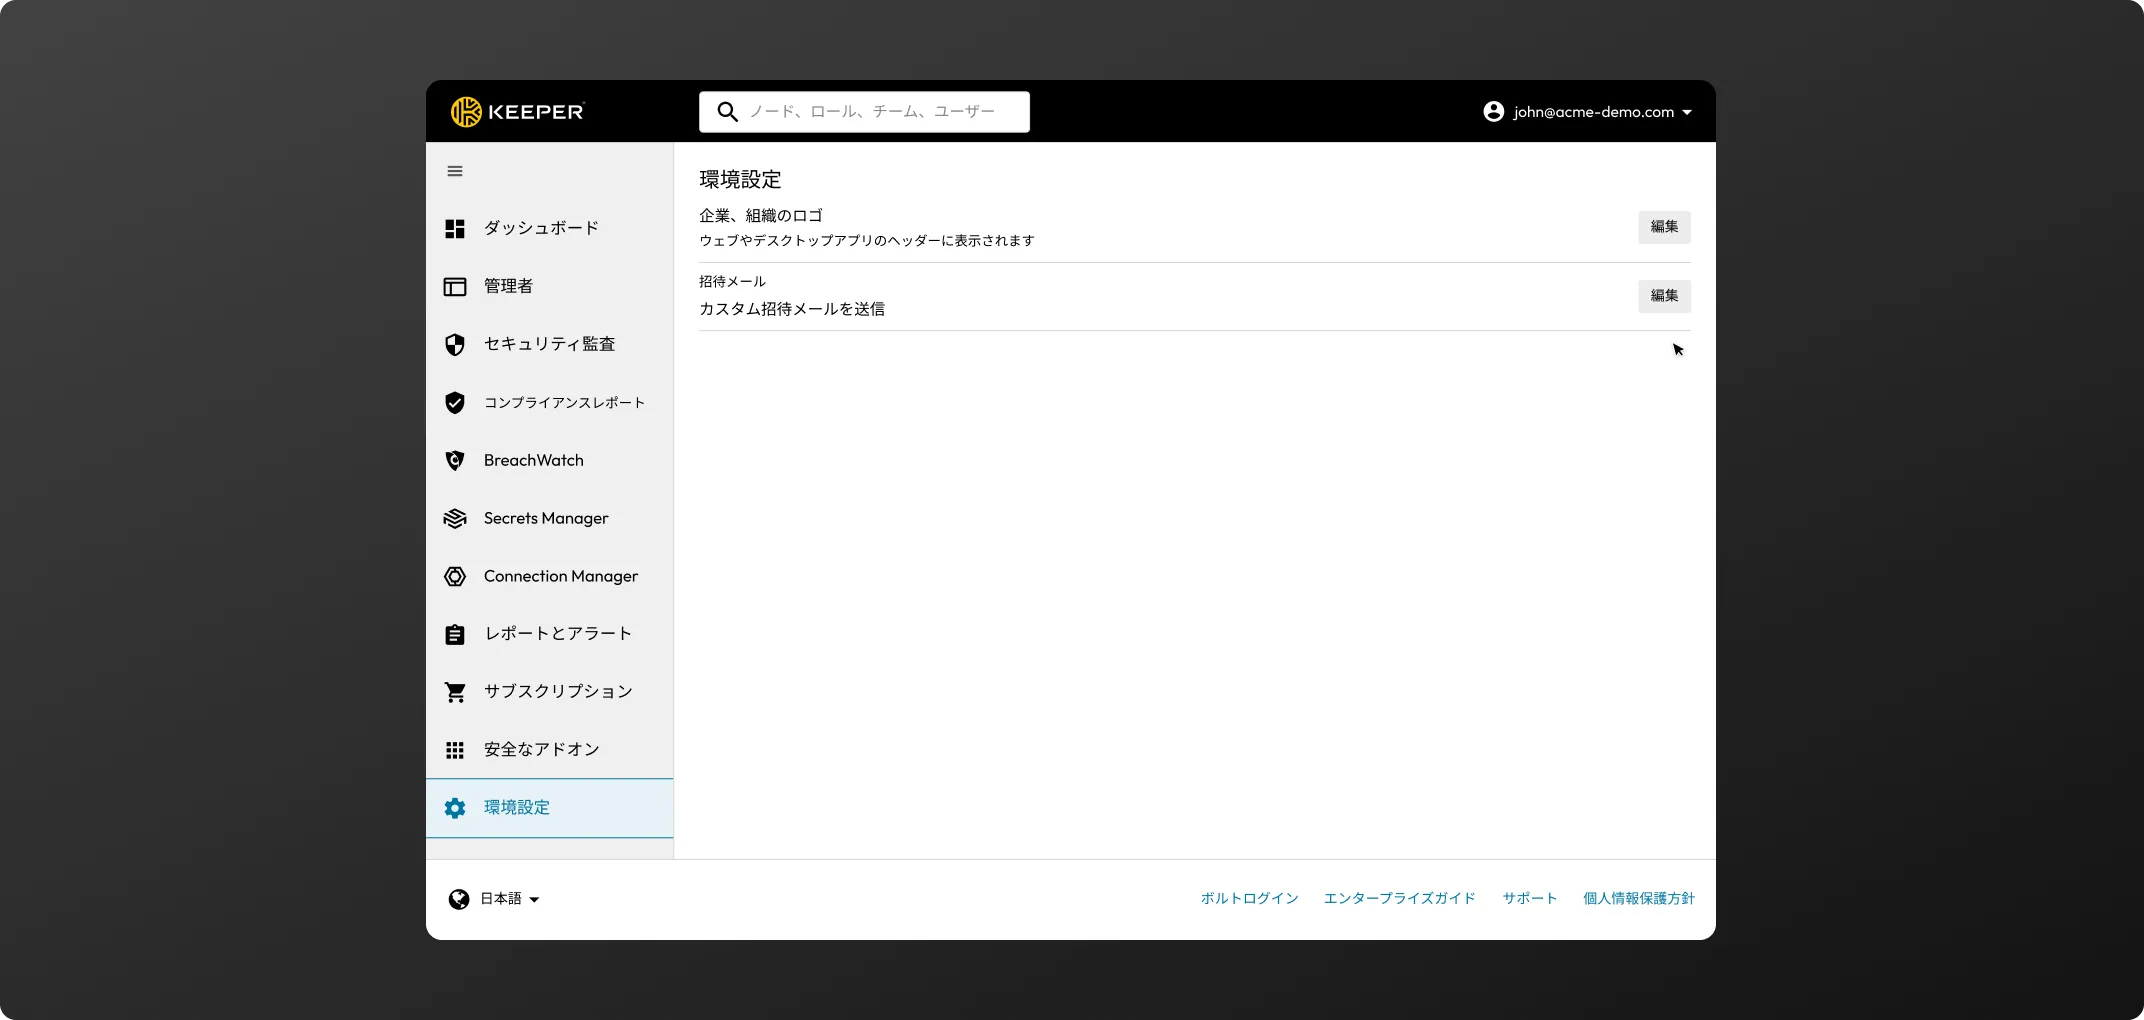Edit the 招待メール setting

[1664, 296]
